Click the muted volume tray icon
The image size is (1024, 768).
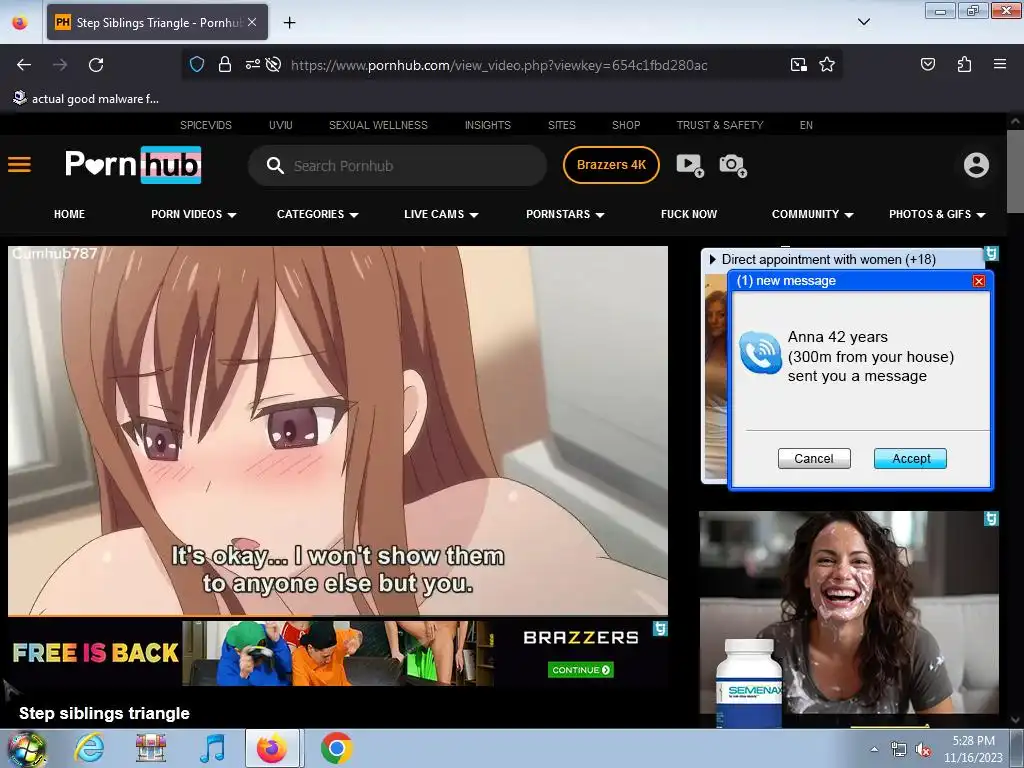[923, 750]
